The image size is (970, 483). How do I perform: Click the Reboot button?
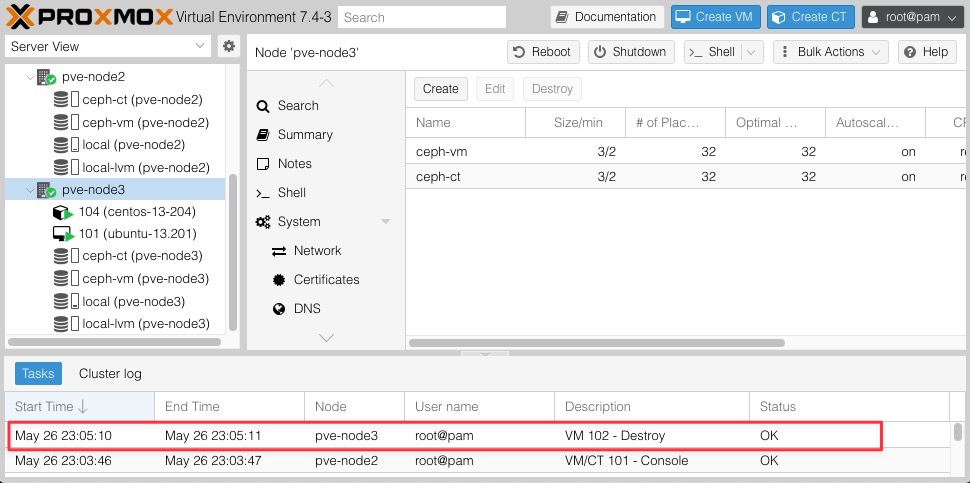click(543, 52)
